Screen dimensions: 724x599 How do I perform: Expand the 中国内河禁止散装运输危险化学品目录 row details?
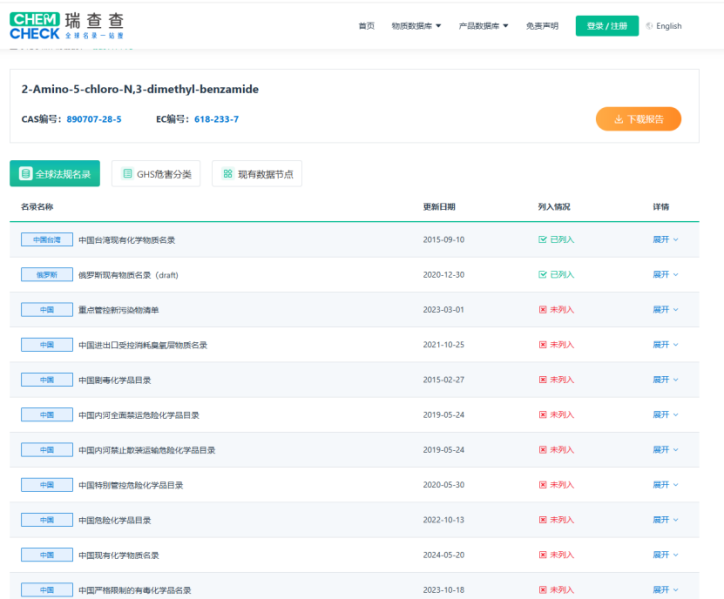click(665, 450)
